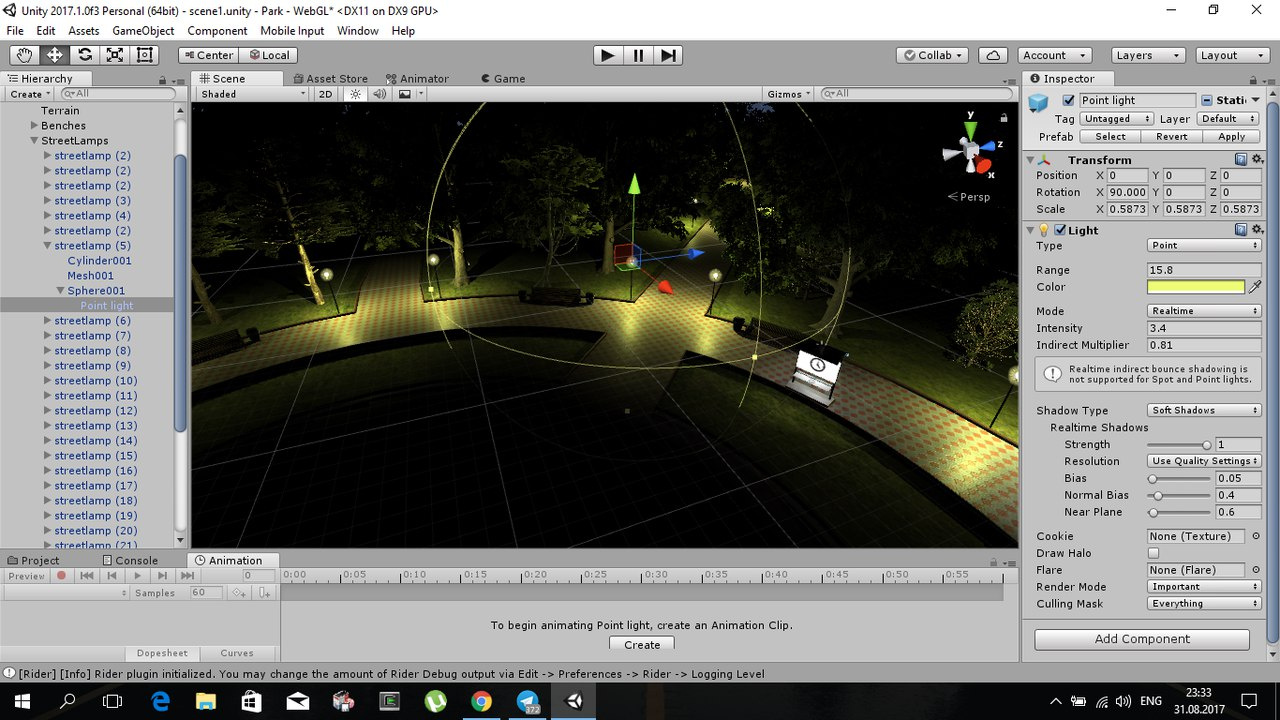This screenshot has width=1280, height=720.
Task: Open Transform component gear settings
Action: (x=1257, y=159)
